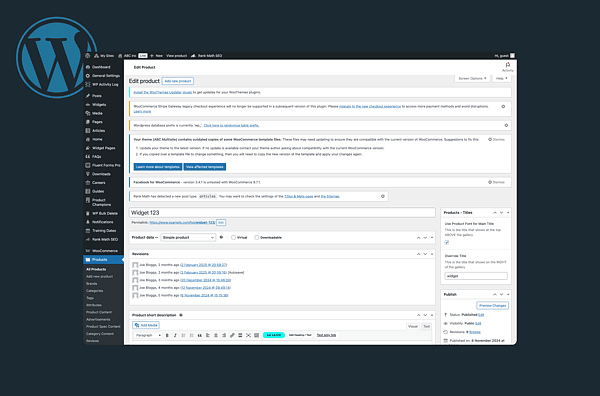
Task: Click the Fullscreen icon in the editor toolbar
Action: point(248,335)
